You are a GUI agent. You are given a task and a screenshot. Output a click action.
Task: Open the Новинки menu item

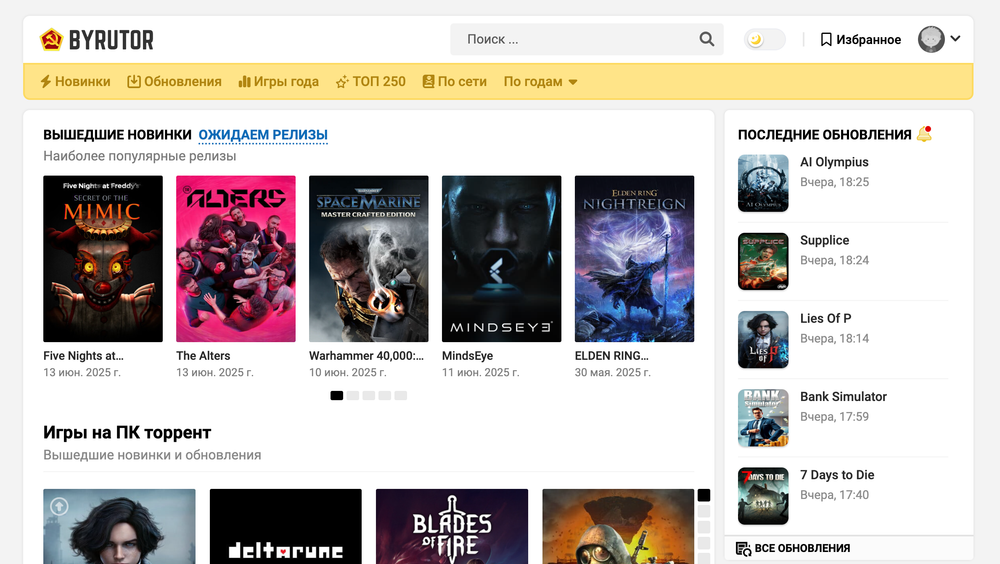(x=75, y=82)
